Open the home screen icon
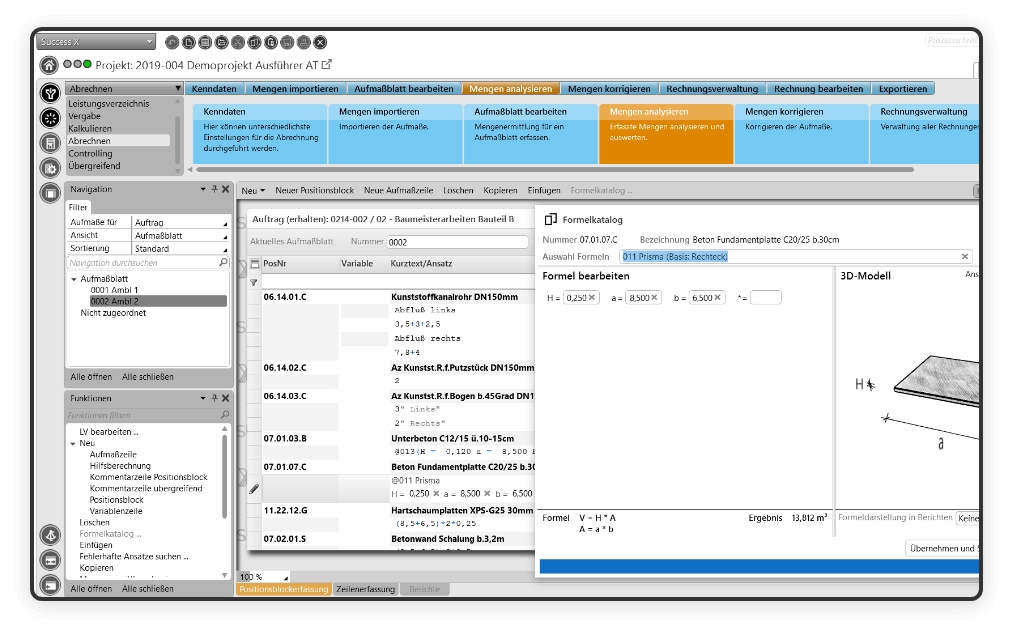Screen dimensions: 1013x634 click(x=49, y=65)
